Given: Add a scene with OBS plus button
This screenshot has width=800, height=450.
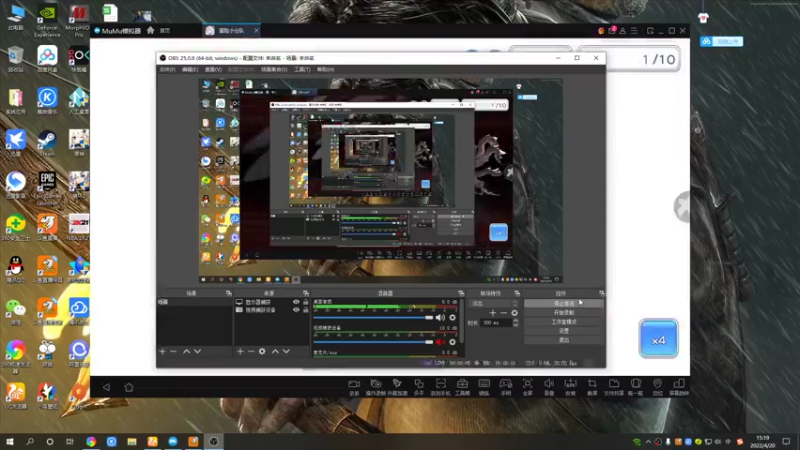Looking at the screenshot, I should [x=162, y=352].
